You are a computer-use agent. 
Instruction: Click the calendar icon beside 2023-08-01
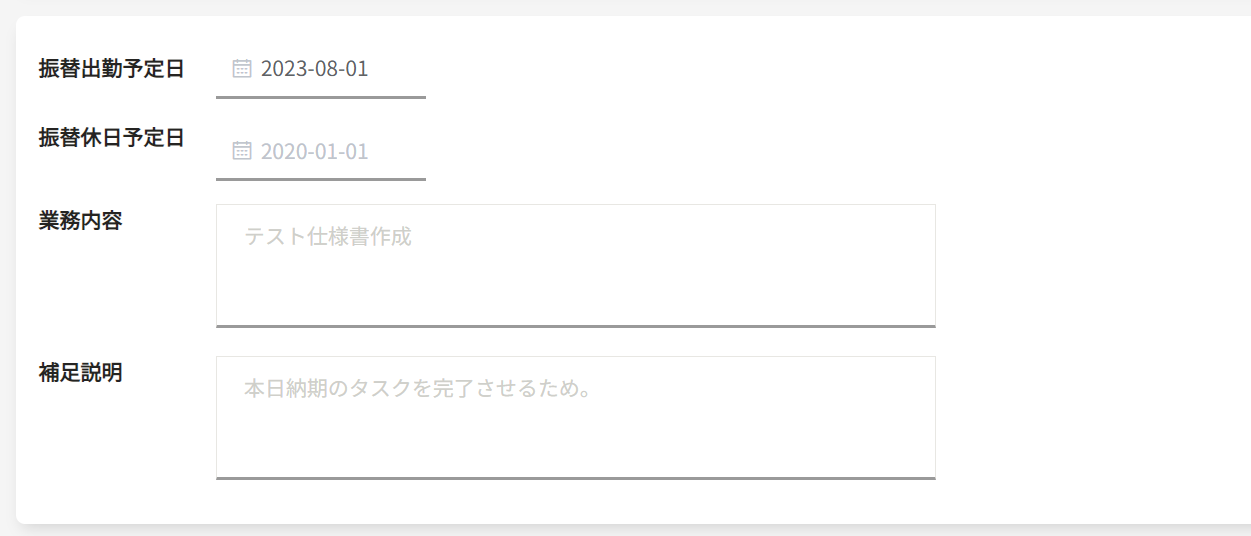coord(241,69)
